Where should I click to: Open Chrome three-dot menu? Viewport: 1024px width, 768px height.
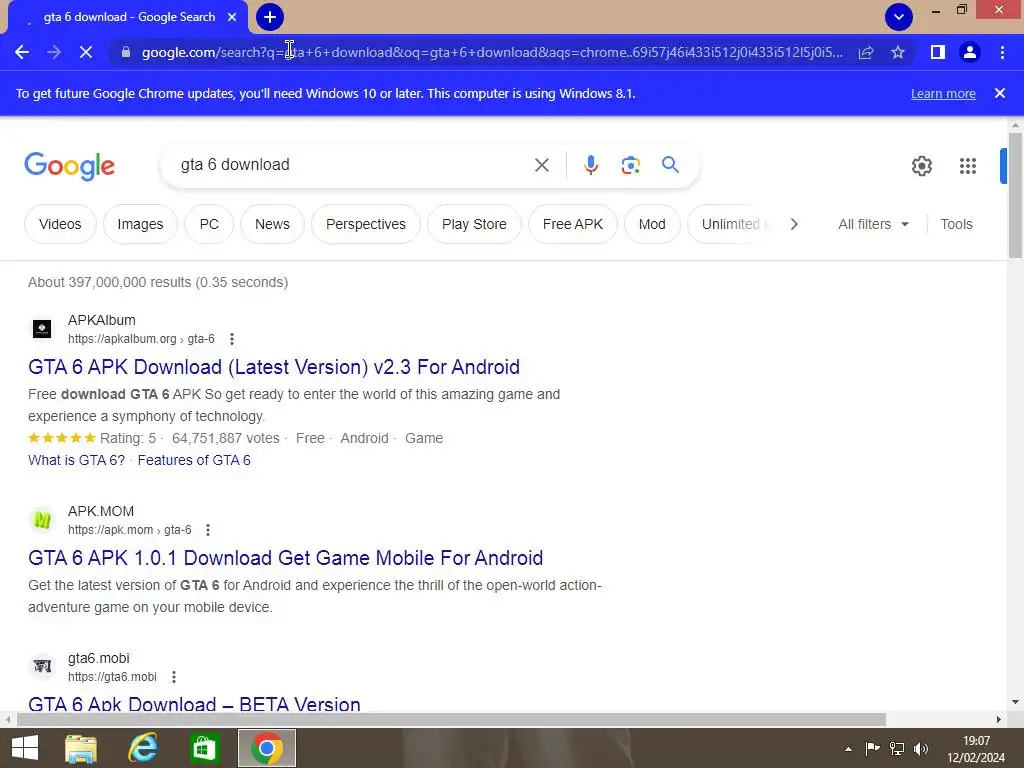(1002, 52)
